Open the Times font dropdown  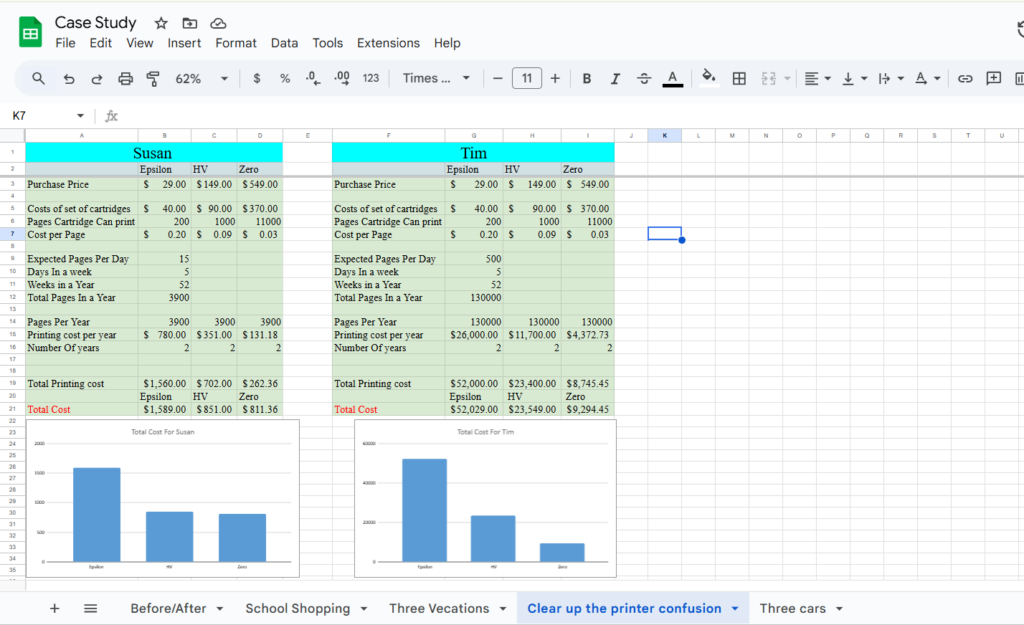[x=436, y=78]
